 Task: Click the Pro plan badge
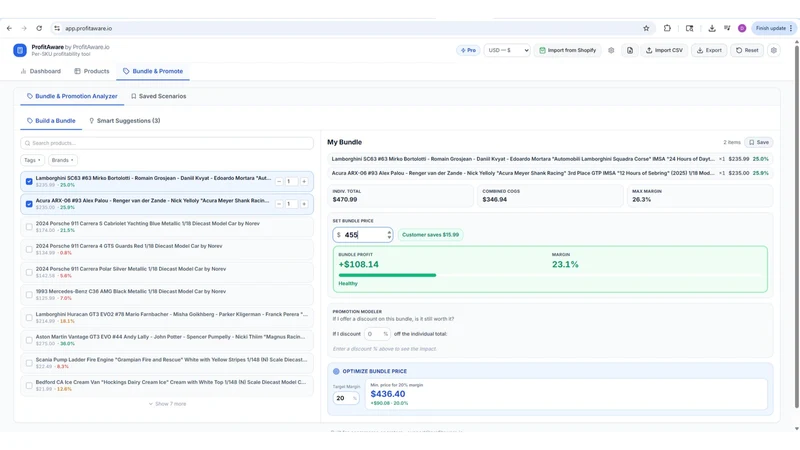[x=468, y=50]
